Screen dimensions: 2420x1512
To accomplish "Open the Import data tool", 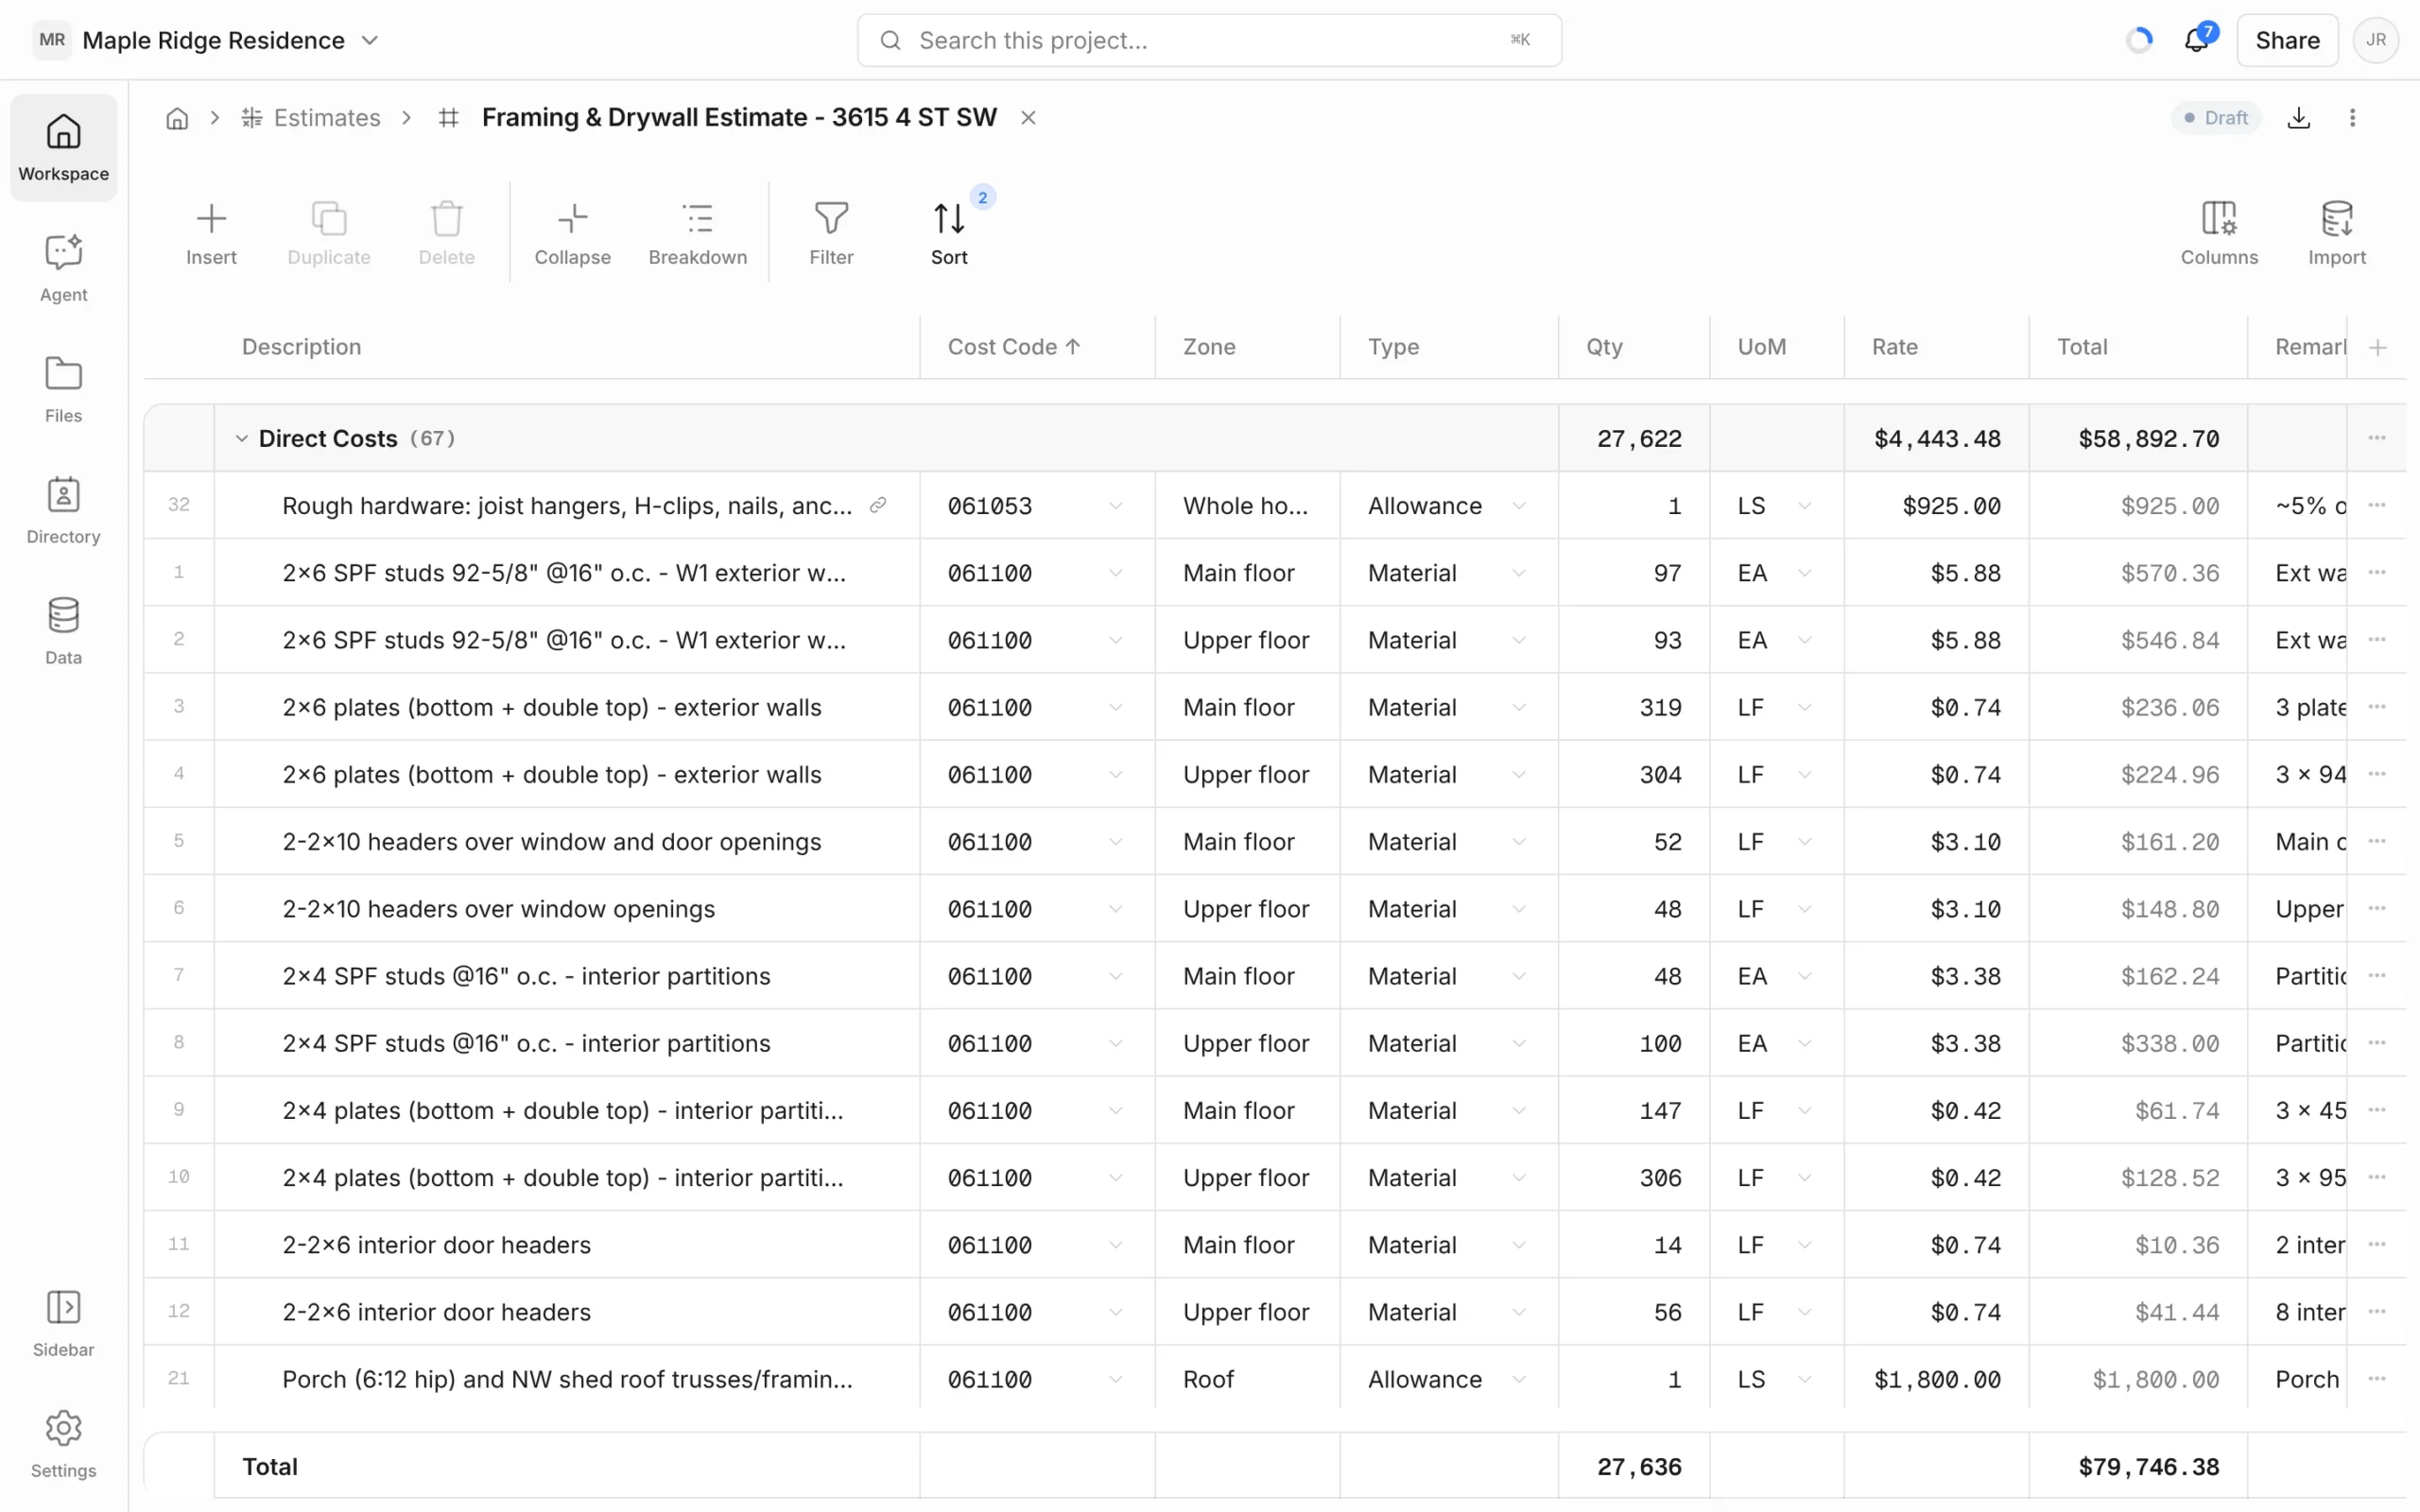I will tap(2337, 233).
